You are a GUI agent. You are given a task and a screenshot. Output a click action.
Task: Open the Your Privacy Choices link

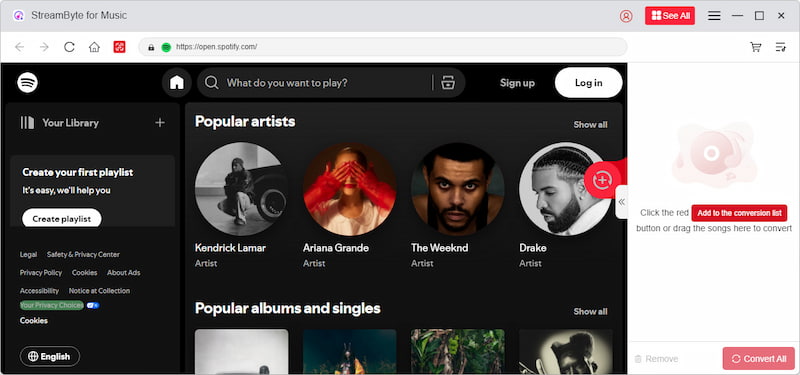(52, 305)
